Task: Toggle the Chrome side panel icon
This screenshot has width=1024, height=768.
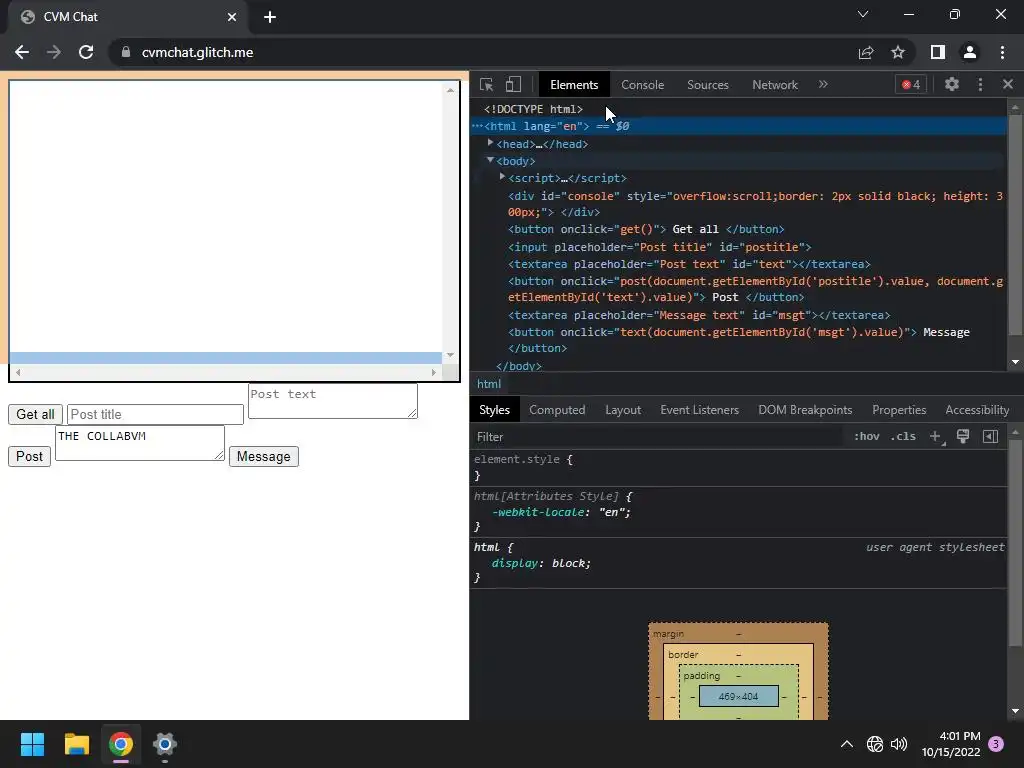Action: point(937,52)
